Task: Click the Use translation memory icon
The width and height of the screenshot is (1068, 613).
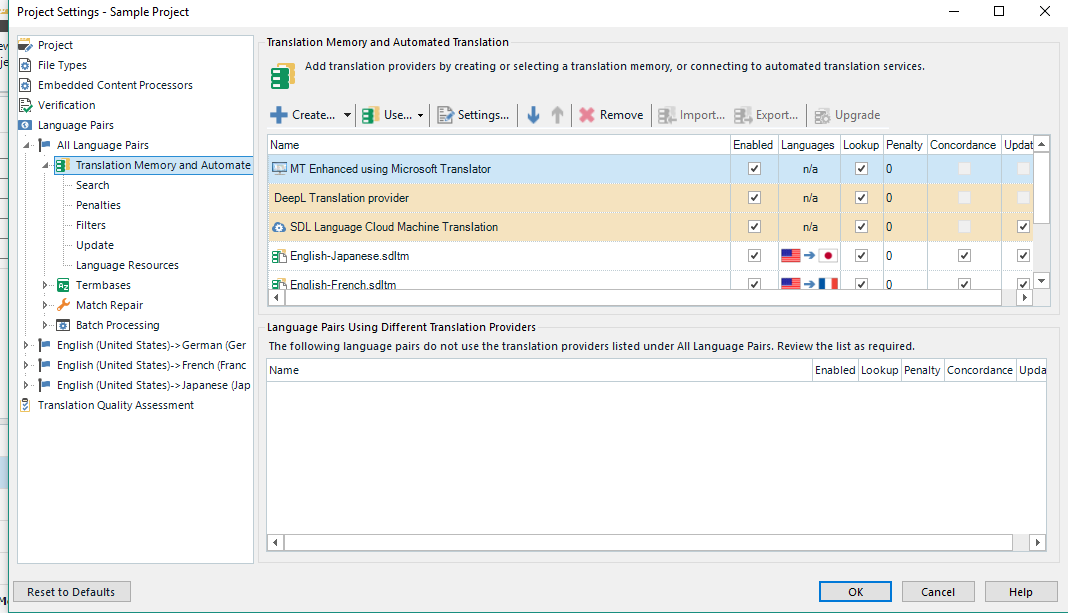Action: 370,115
